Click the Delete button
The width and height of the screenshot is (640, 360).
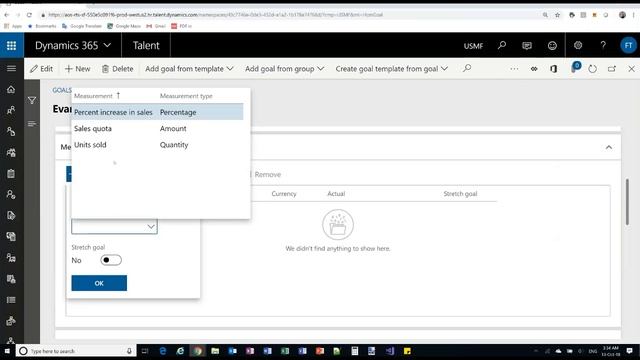click(x=118, y=69)
